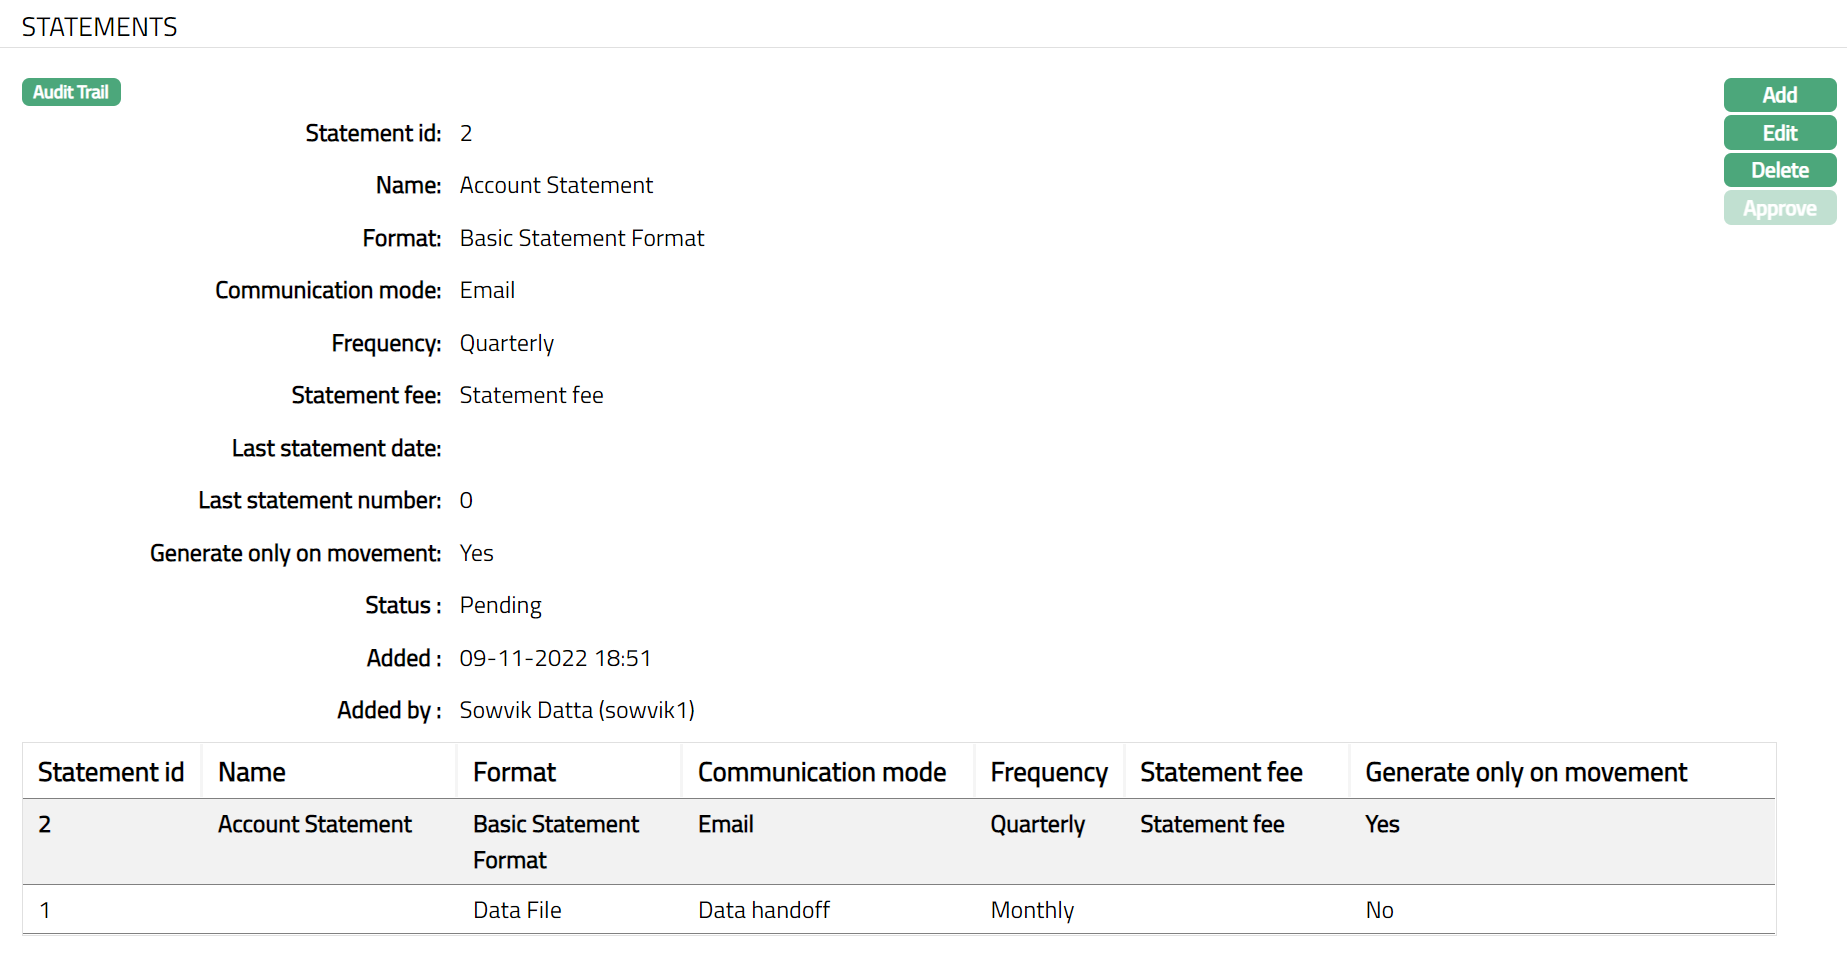
Task: Click the Frequency column header
Action: pos(1048,772)
